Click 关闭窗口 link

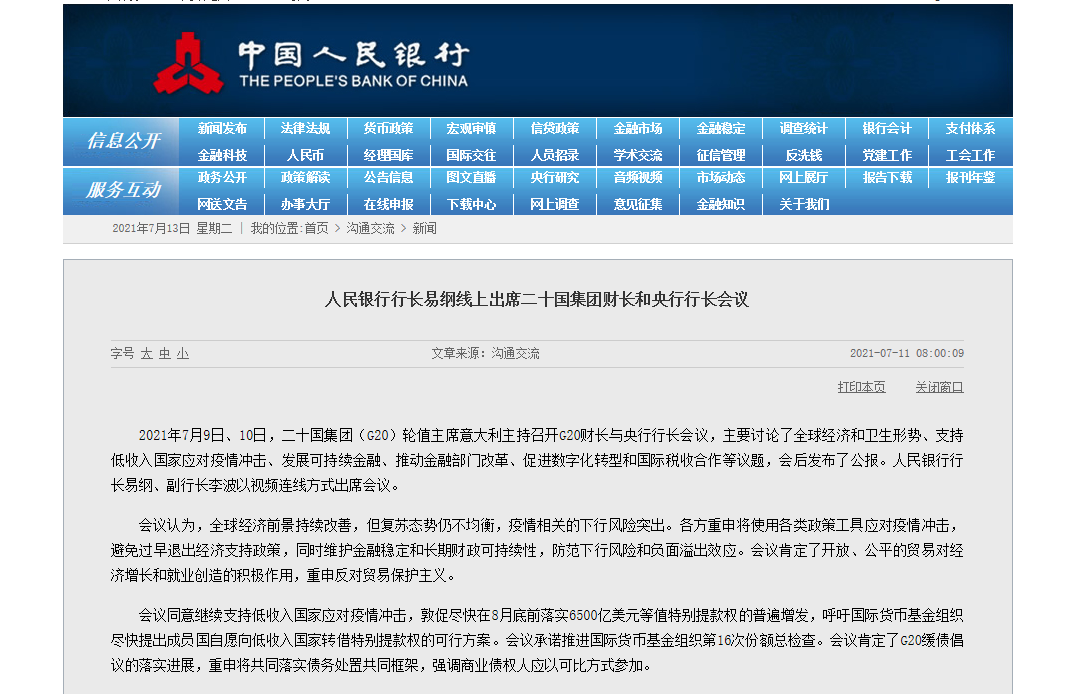(939, 387)
